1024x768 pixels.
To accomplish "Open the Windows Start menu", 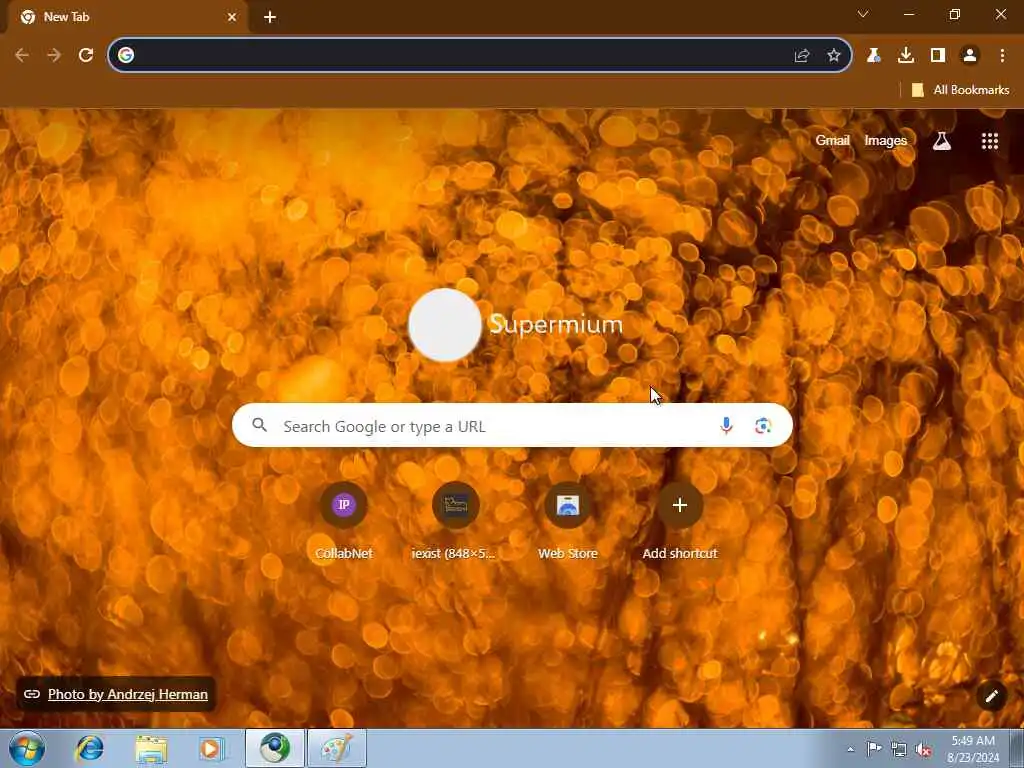I will click(x=27, y=748).
